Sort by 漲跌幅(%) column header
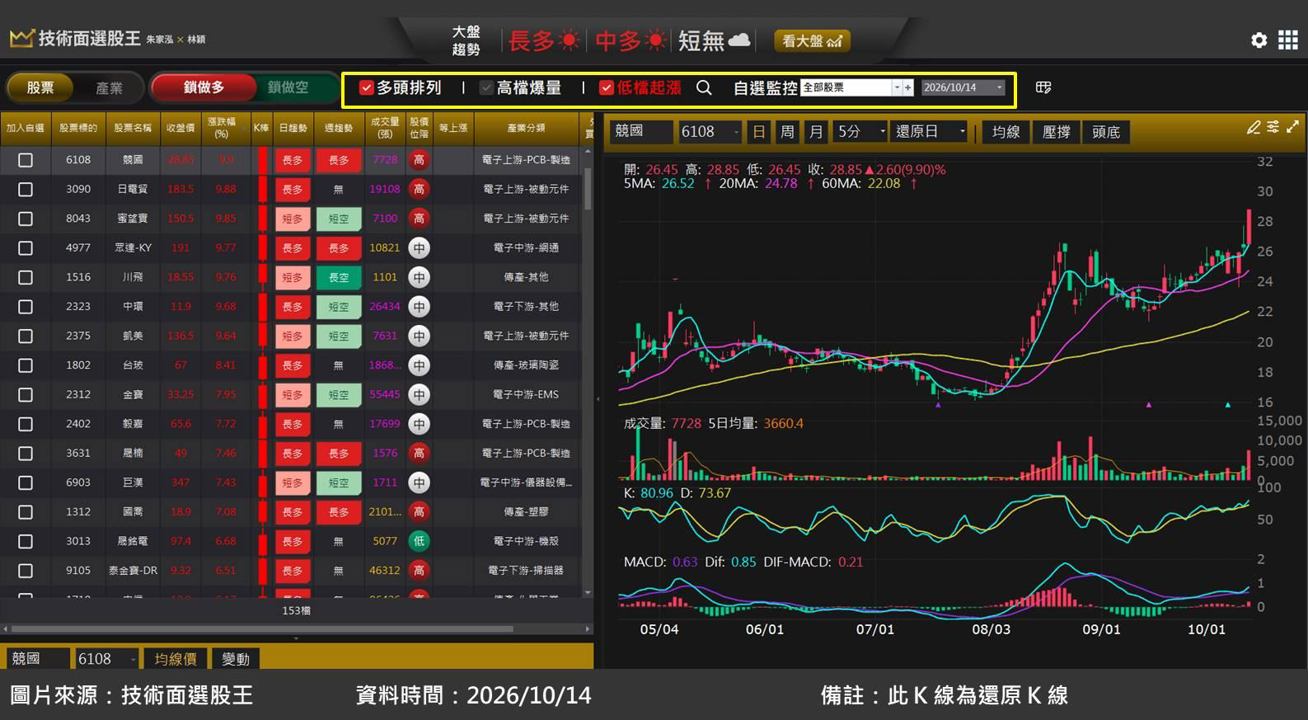 click(226, 128)
